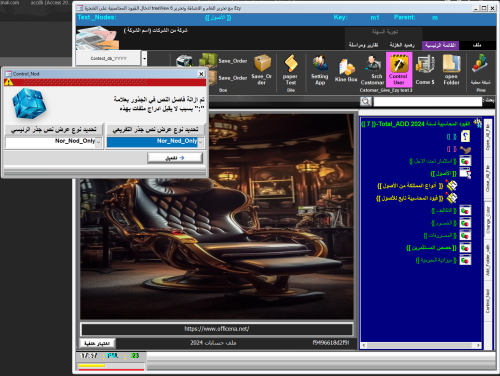
Task: Click the ملف حسابات 2024 status text
Action: point(213,343)
